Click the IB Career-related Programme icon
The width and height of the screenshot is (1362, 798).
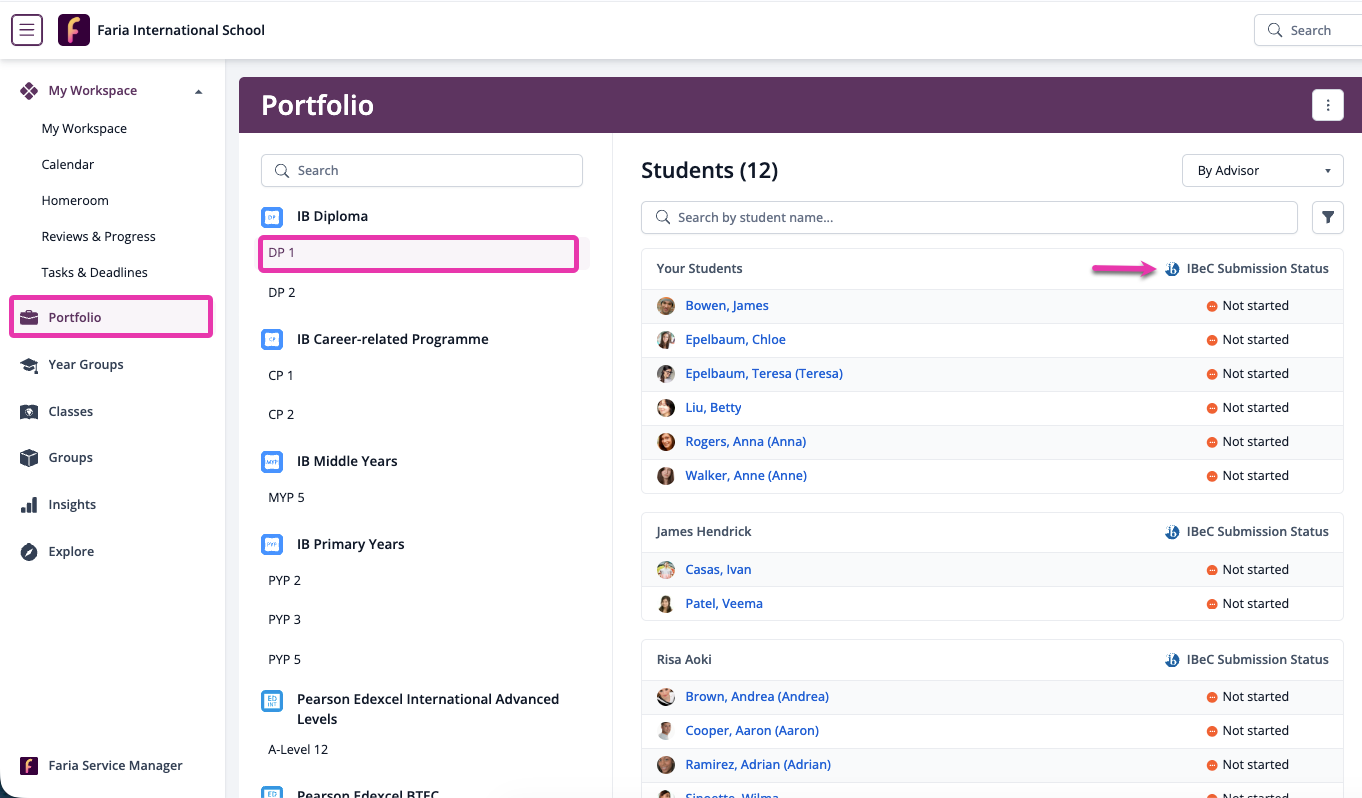(x=272, y=340)
